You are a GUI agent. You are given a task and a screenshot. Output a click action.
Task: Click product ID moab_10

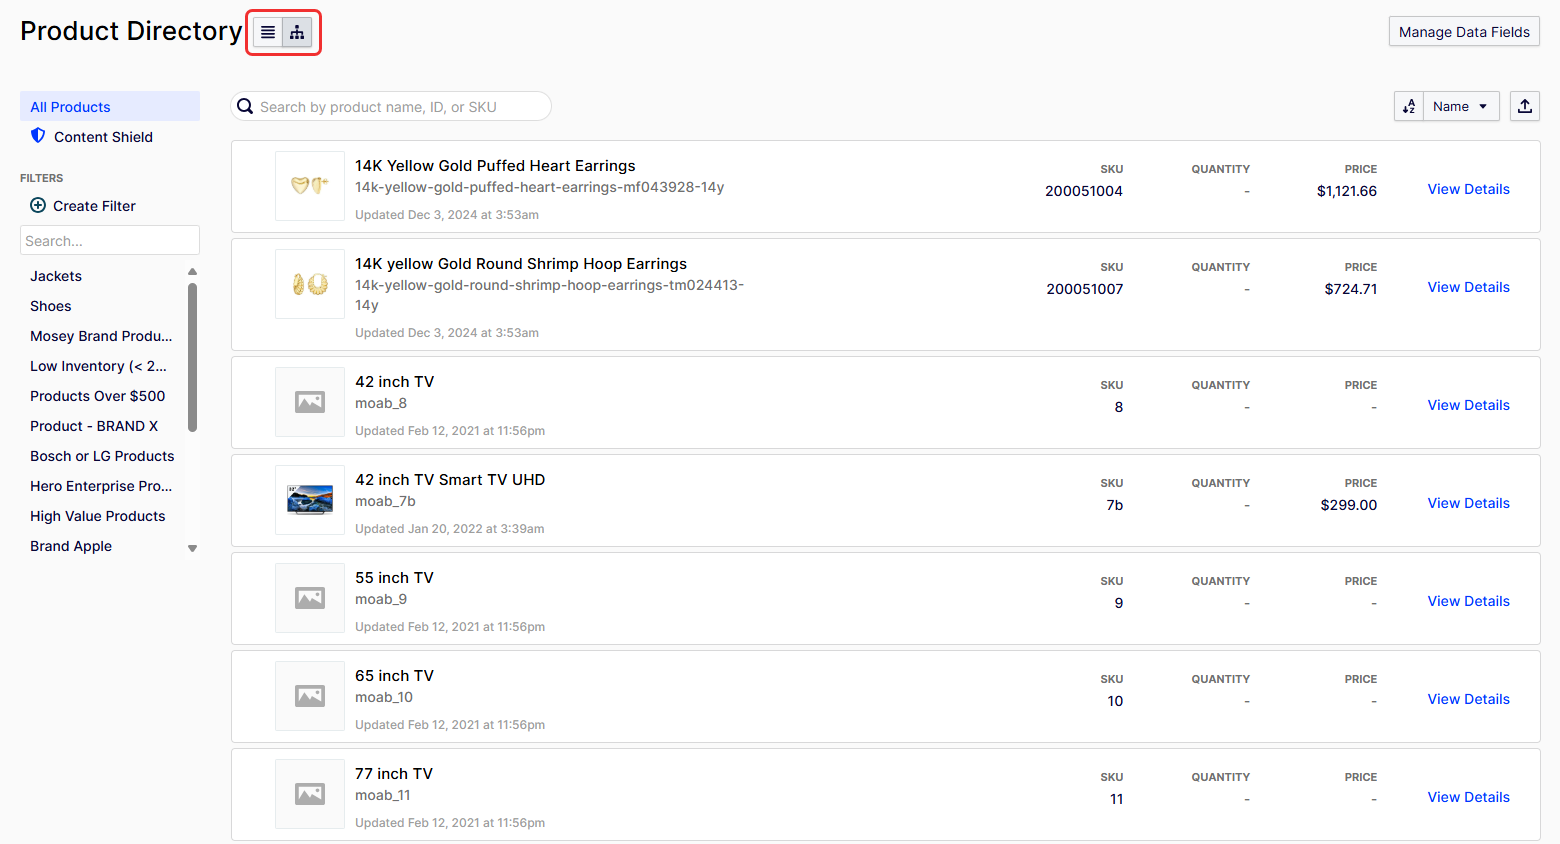pyautogui.click(x=384, y=697)
